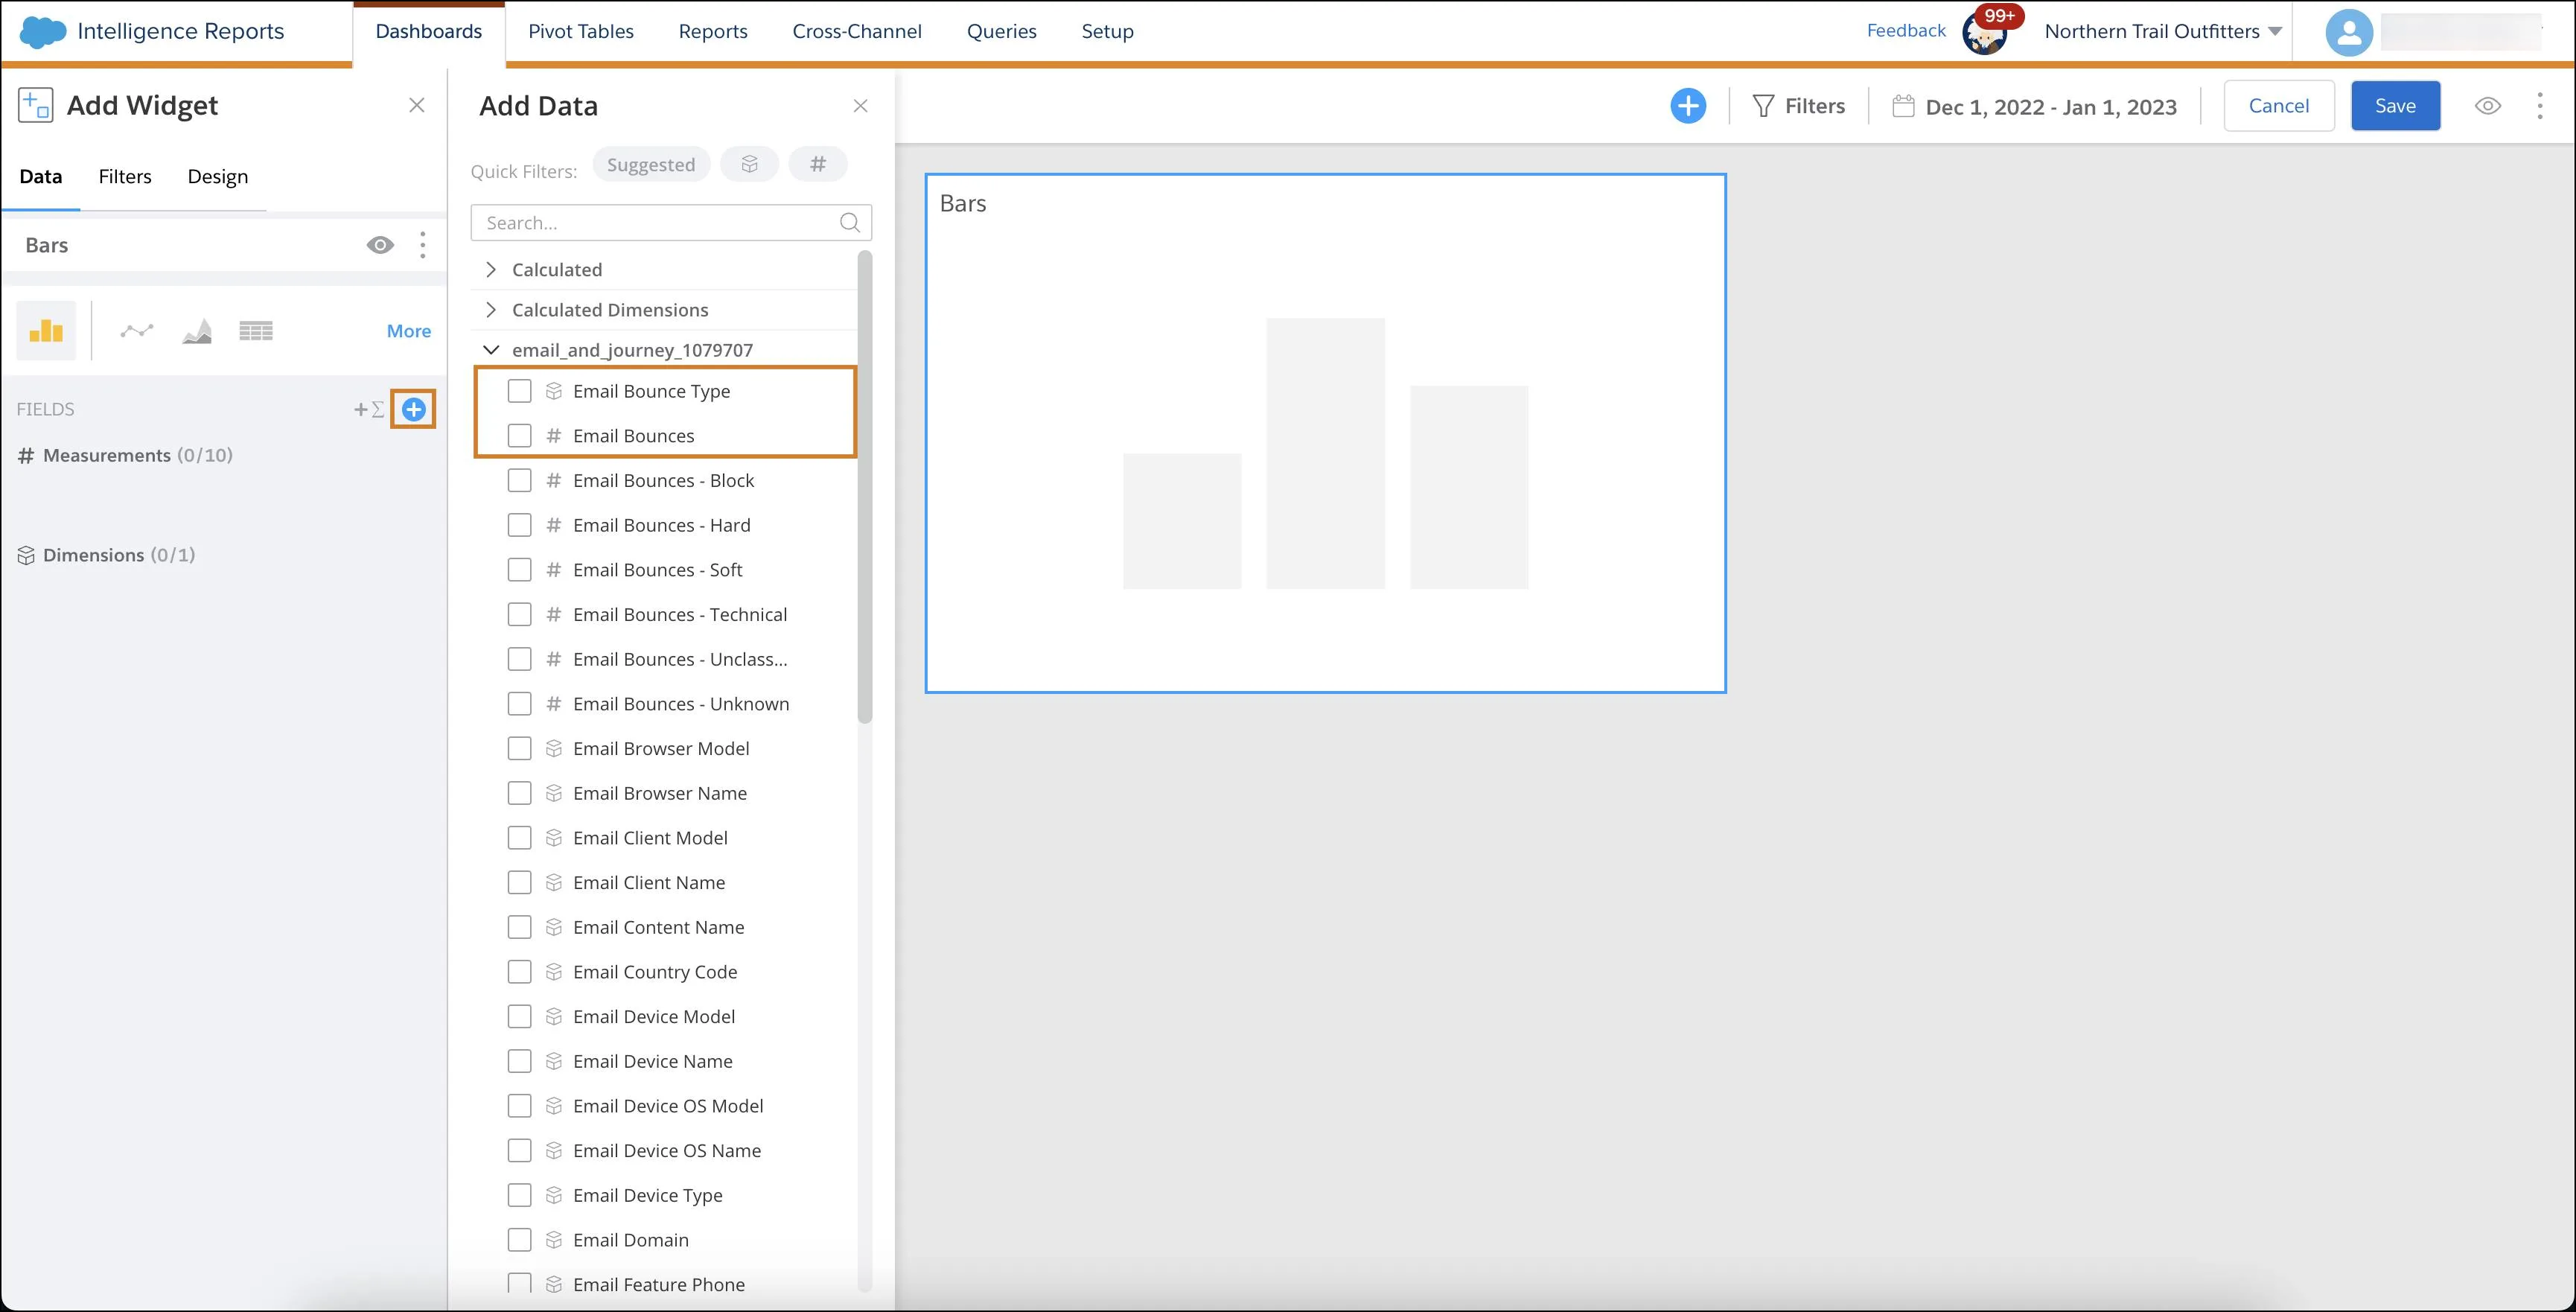This screenshot has height=1312, width=2576.
Task: Click the bar chart icon in widget panel
Action: click(x=45, y=331)
